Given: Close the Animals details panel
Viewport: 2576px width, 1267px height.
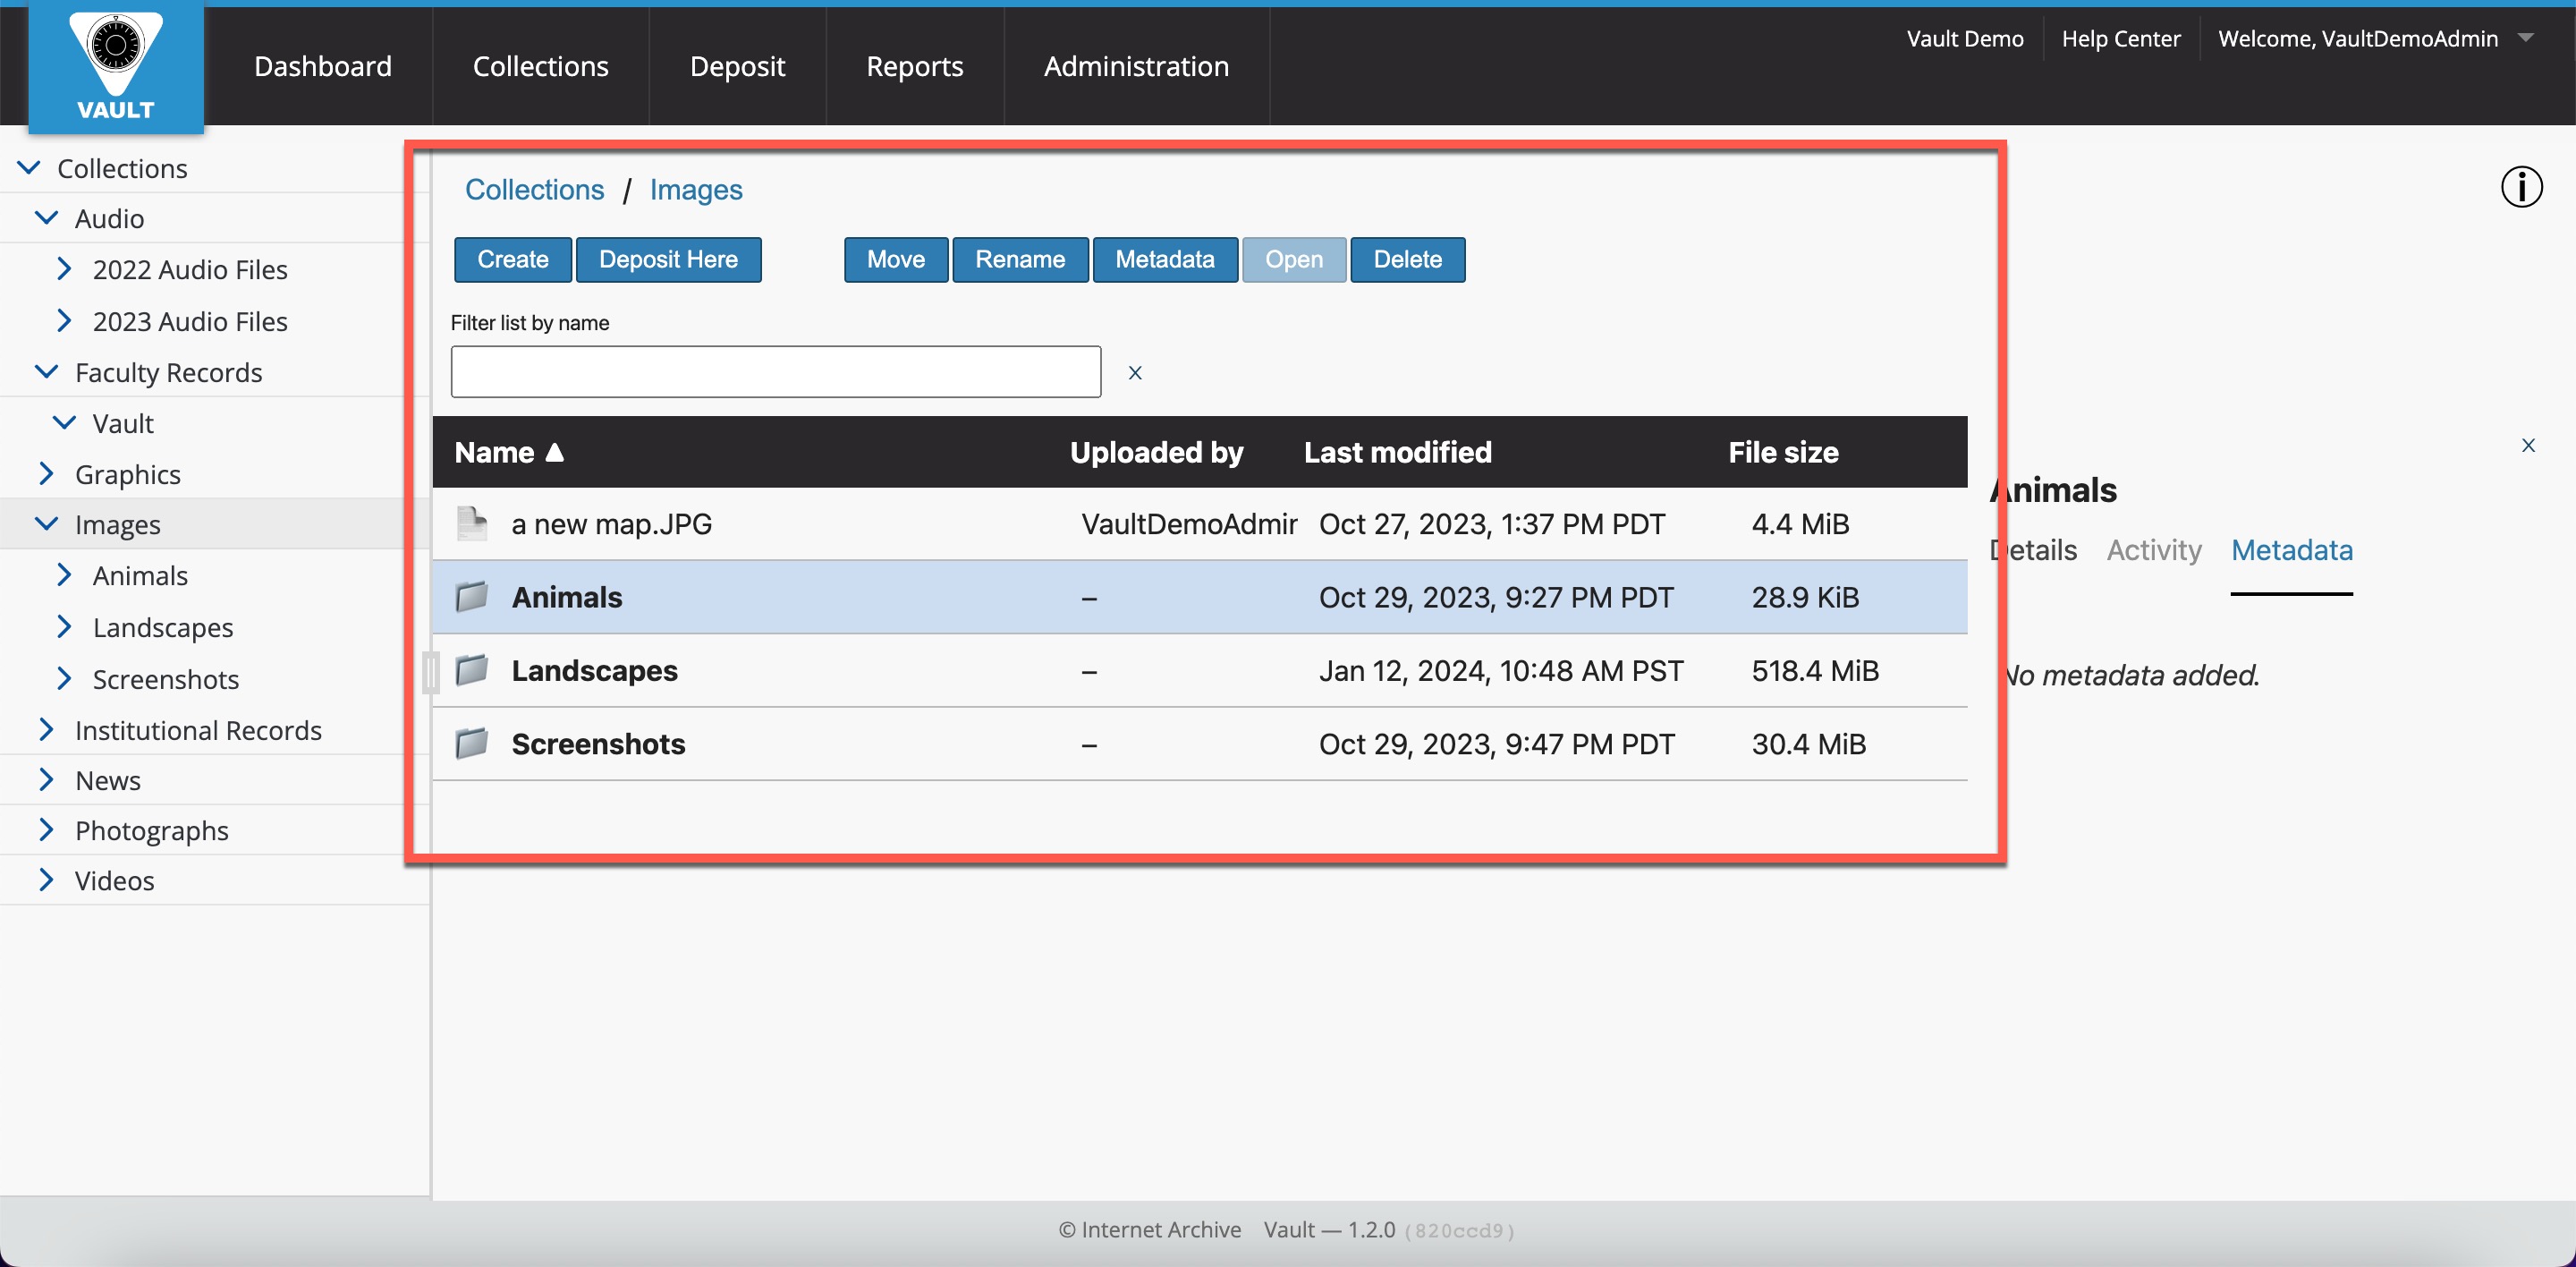Looking at the screenshot, I should click(2528, 446).
